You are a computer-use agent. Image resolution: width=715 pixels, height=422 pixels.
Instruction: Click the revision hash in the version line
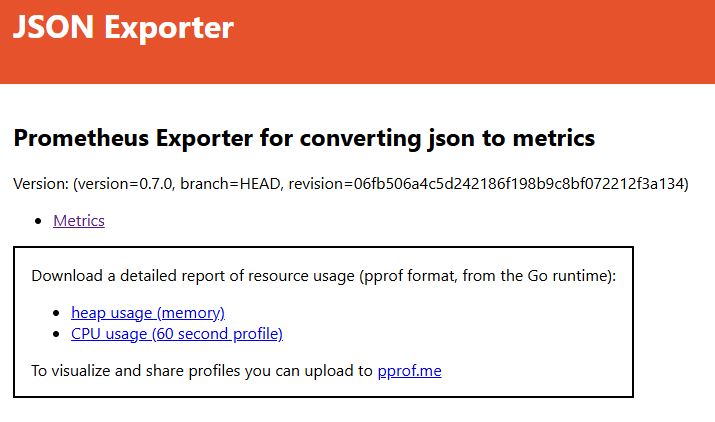click(520, 184)
